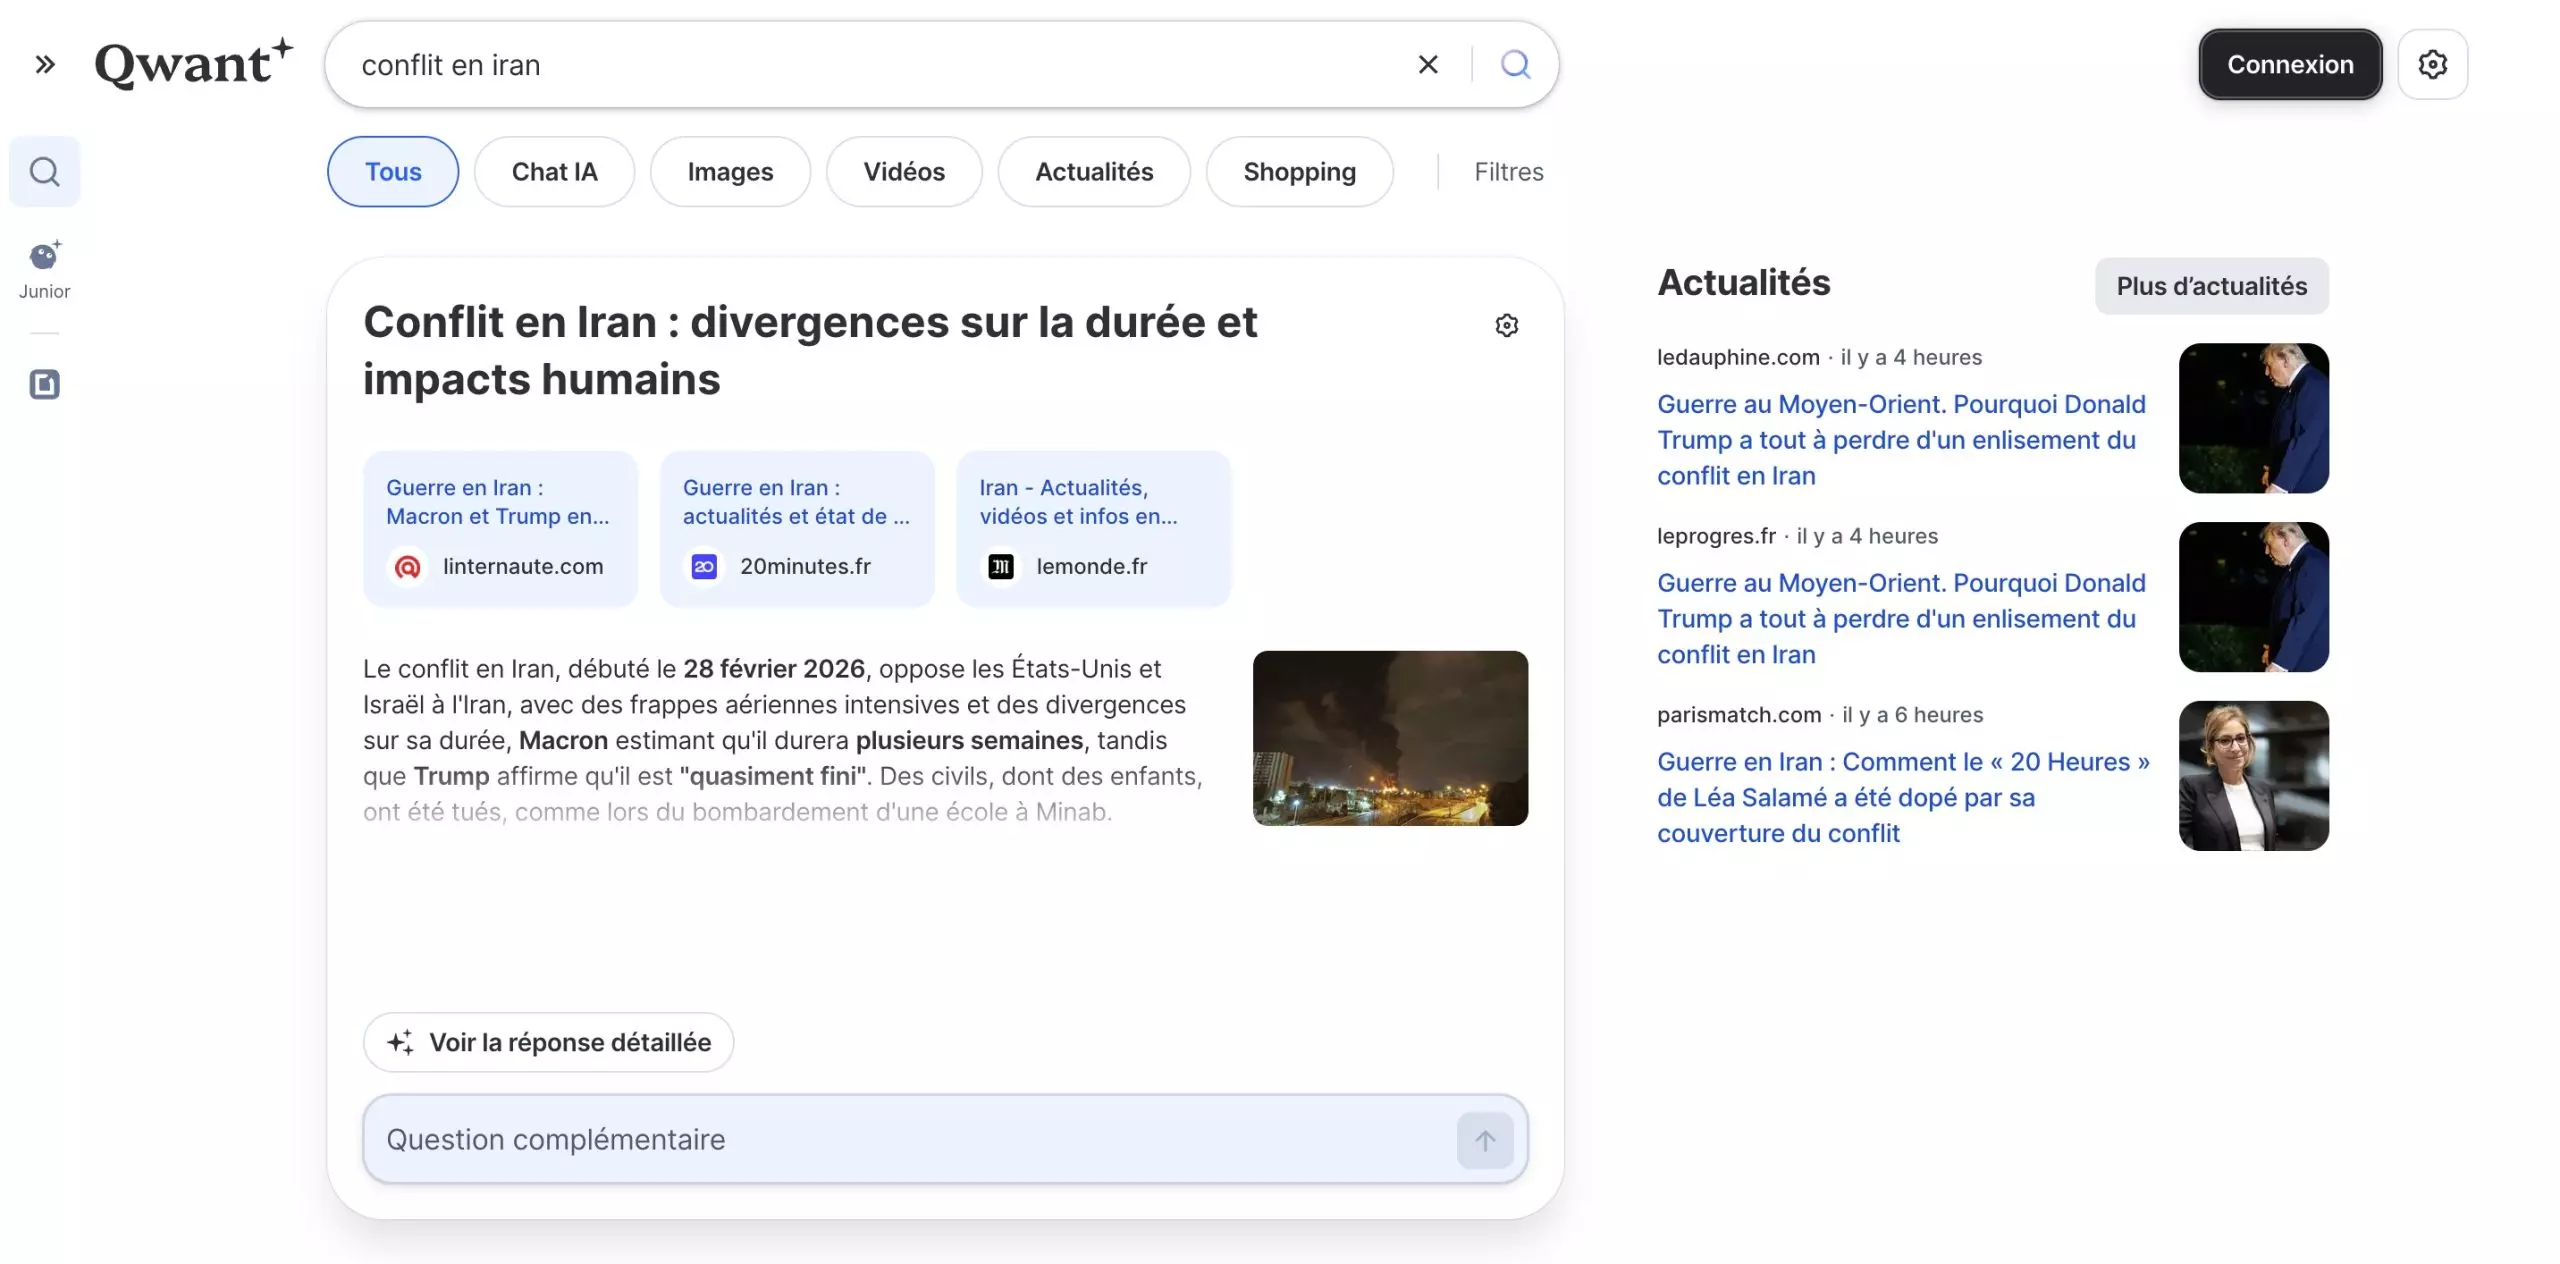Open the linternaute.com source card
This screenshot has width=2560, height=1264.
tap(500, 529)
